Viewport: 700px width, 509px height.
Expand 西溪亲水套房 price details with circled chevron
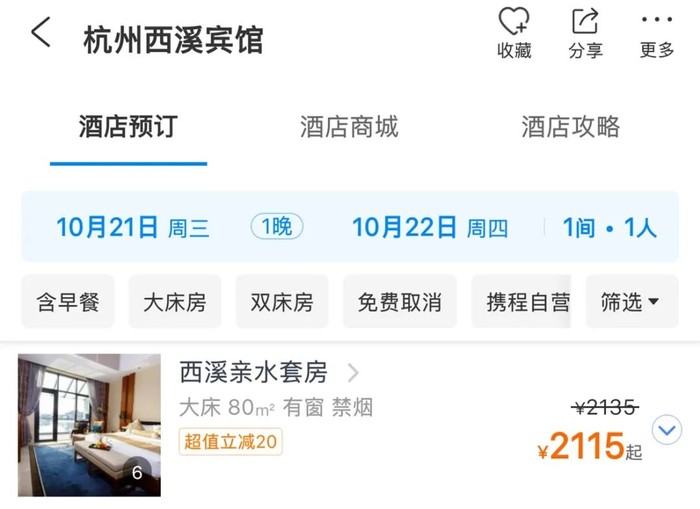pyautogui.click(x=666, y=430)
